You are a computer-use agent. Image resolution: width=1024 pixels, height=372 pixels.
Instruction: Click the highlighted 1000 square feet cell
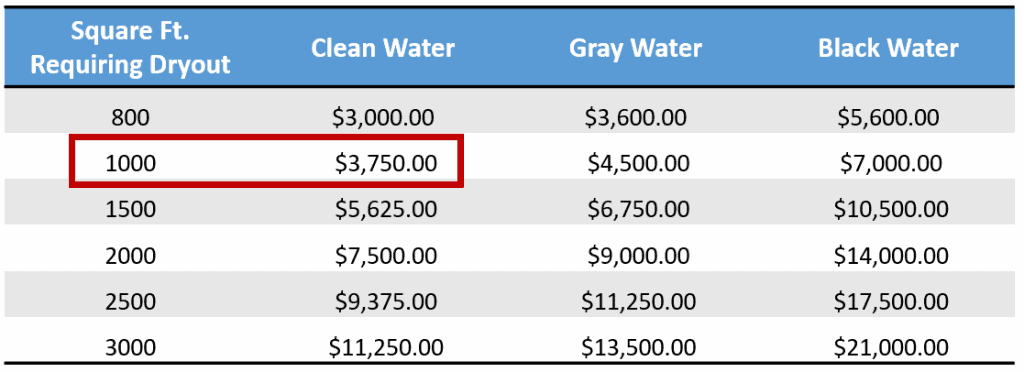[130, 163]
